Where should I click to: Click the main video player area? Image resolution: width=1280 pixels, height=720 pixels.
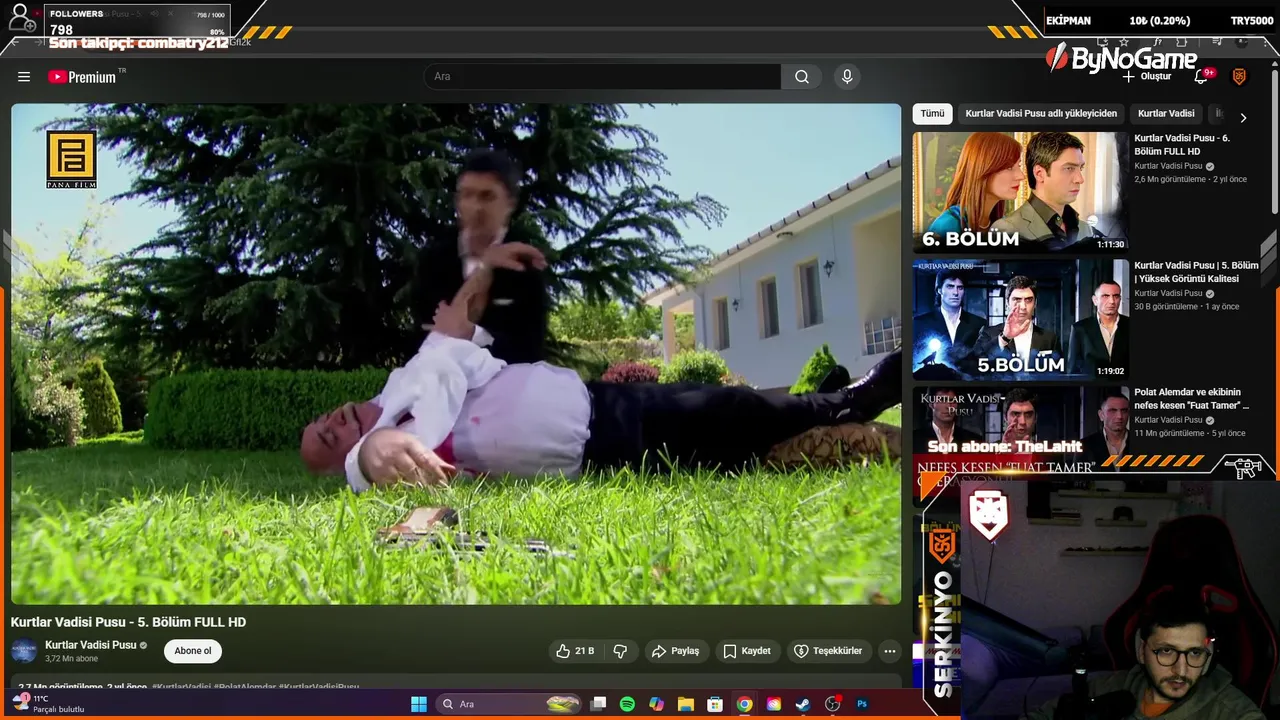pyautogui.click(x=456, y=354)
